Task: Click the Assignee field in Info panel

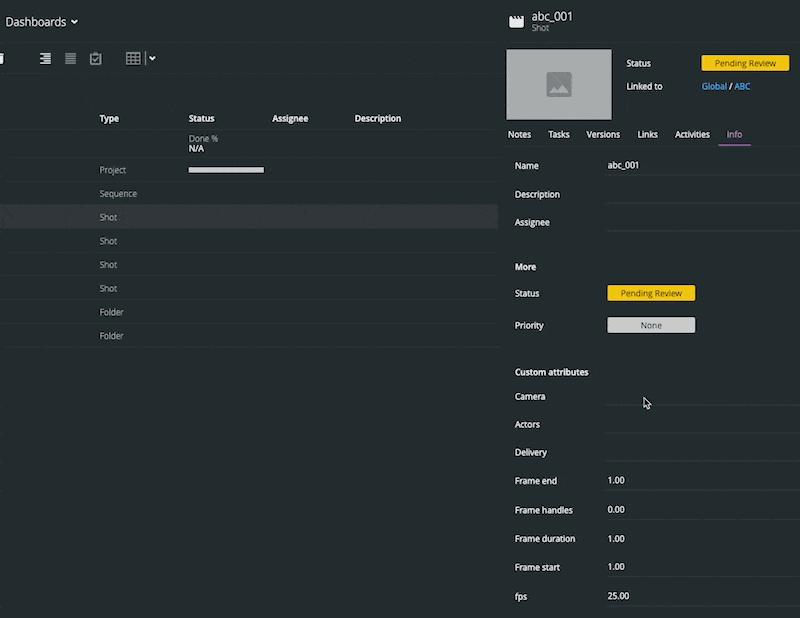Action: coord(702,223)
